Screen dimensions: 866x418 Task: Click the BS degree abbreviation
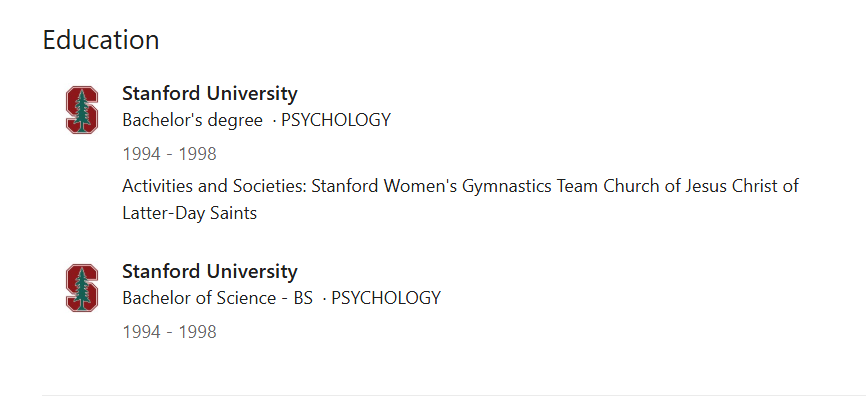[x=303, y=298]
